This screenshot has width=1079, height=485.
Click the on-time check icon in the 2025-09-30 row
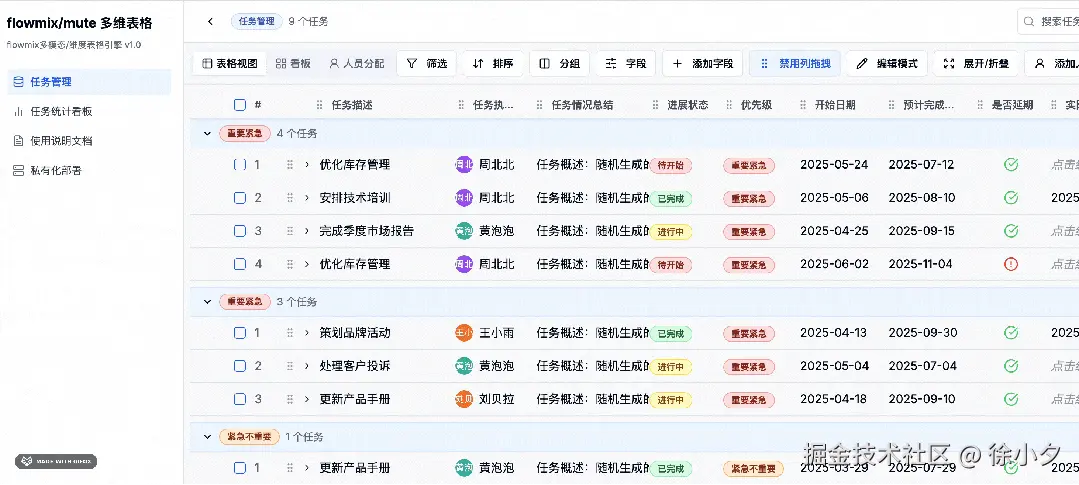pos(1011,333)
